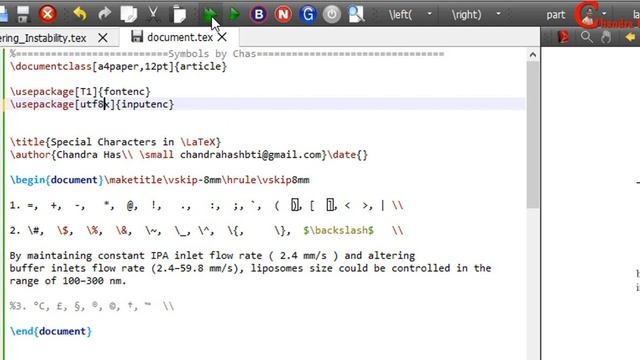This screenshot has width=640, height=360.
Task: Stop compilation with the grey power icon
Action: [331, 15]
